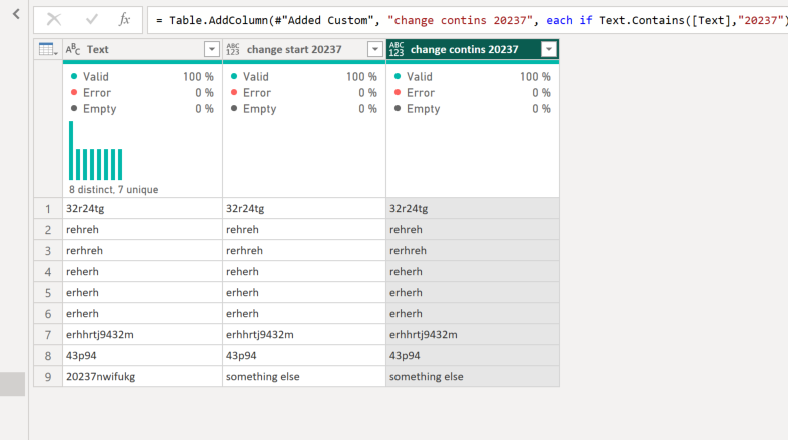This screenshot has width=788, height=440.
Task: Click Error 0 % in change contins column
Action: click(472, 92)
